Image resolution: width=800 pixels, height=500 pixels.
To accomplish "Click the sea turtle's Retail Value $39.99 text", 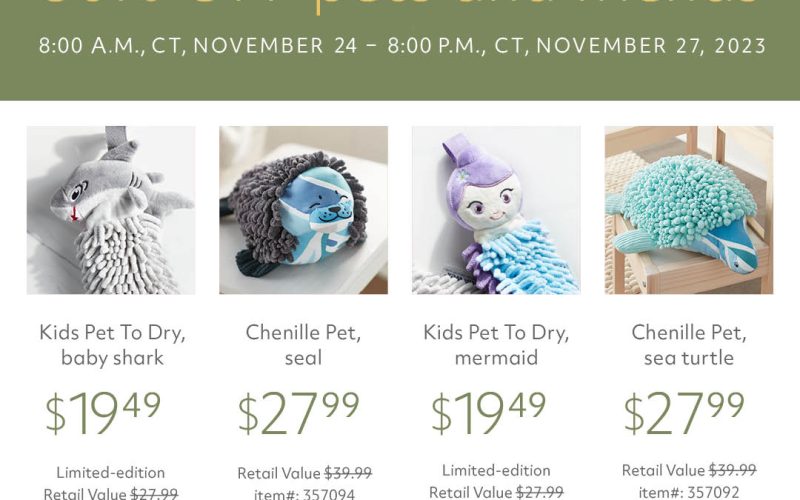I will click(689, 470).
